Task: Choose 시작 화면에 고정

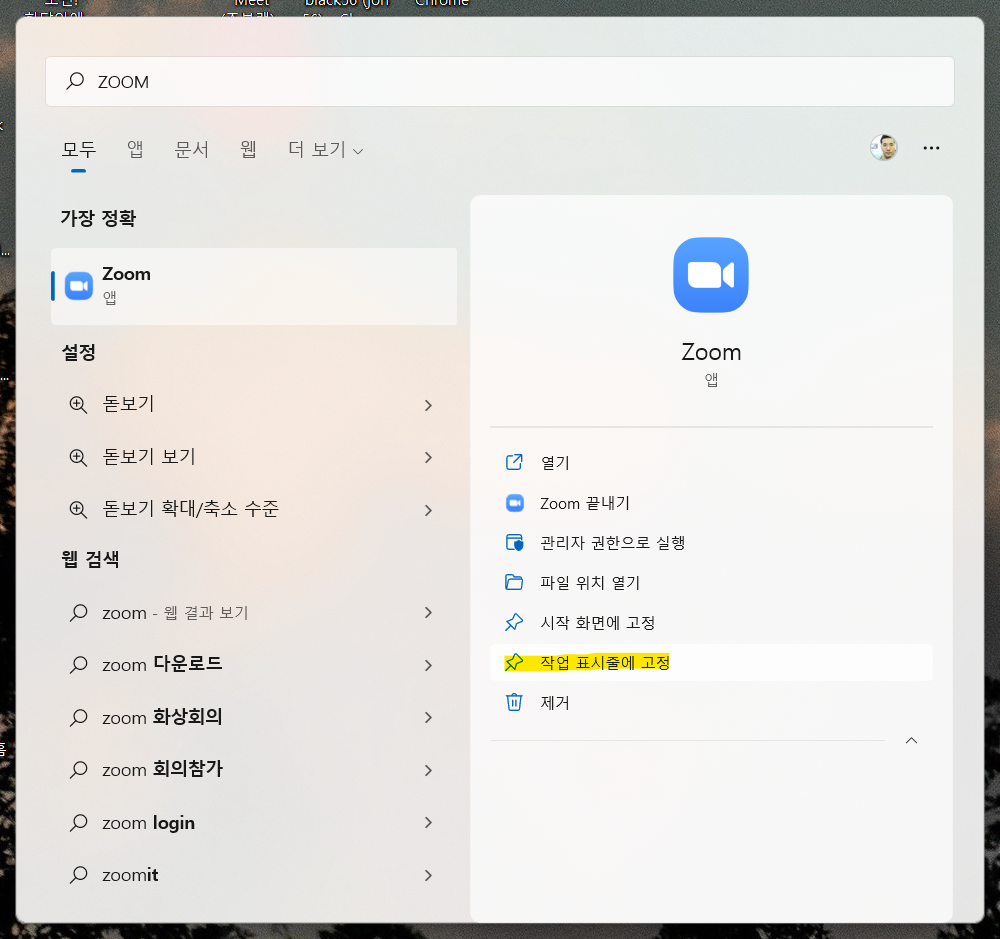Action: pos(711,623)
